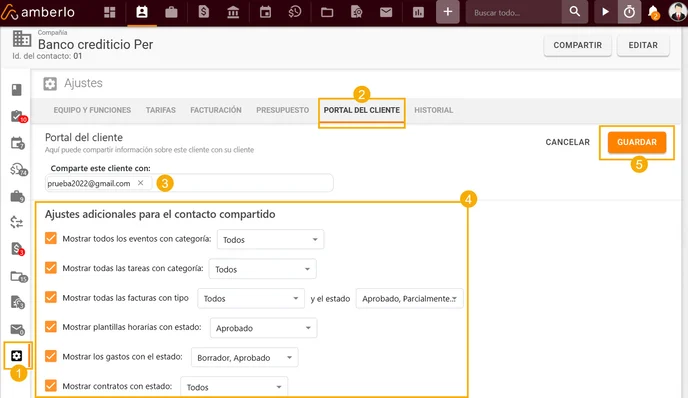
Task: Open the time entries dollar-clock sidebar icon
Action: click(18, 169)
